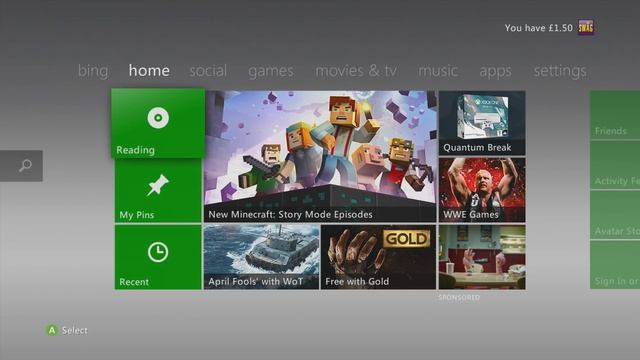Open the sponsored diner ad tile
The width and height of the screenshot is (640, 360).
[482, 257]
